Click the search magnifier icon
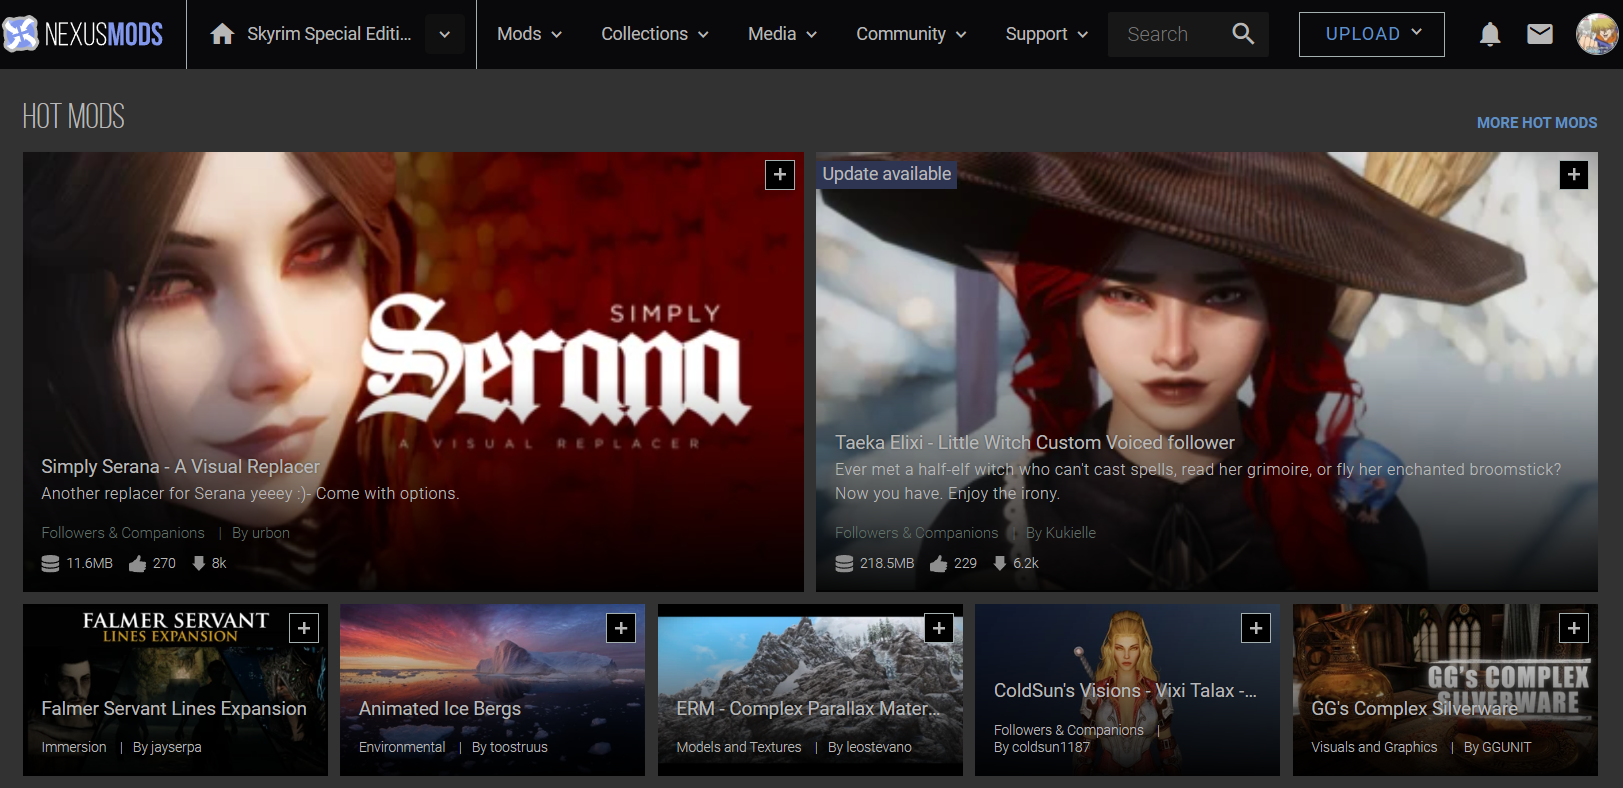The width and height of the screenshot is (1623, 788). click(1243, 34)
